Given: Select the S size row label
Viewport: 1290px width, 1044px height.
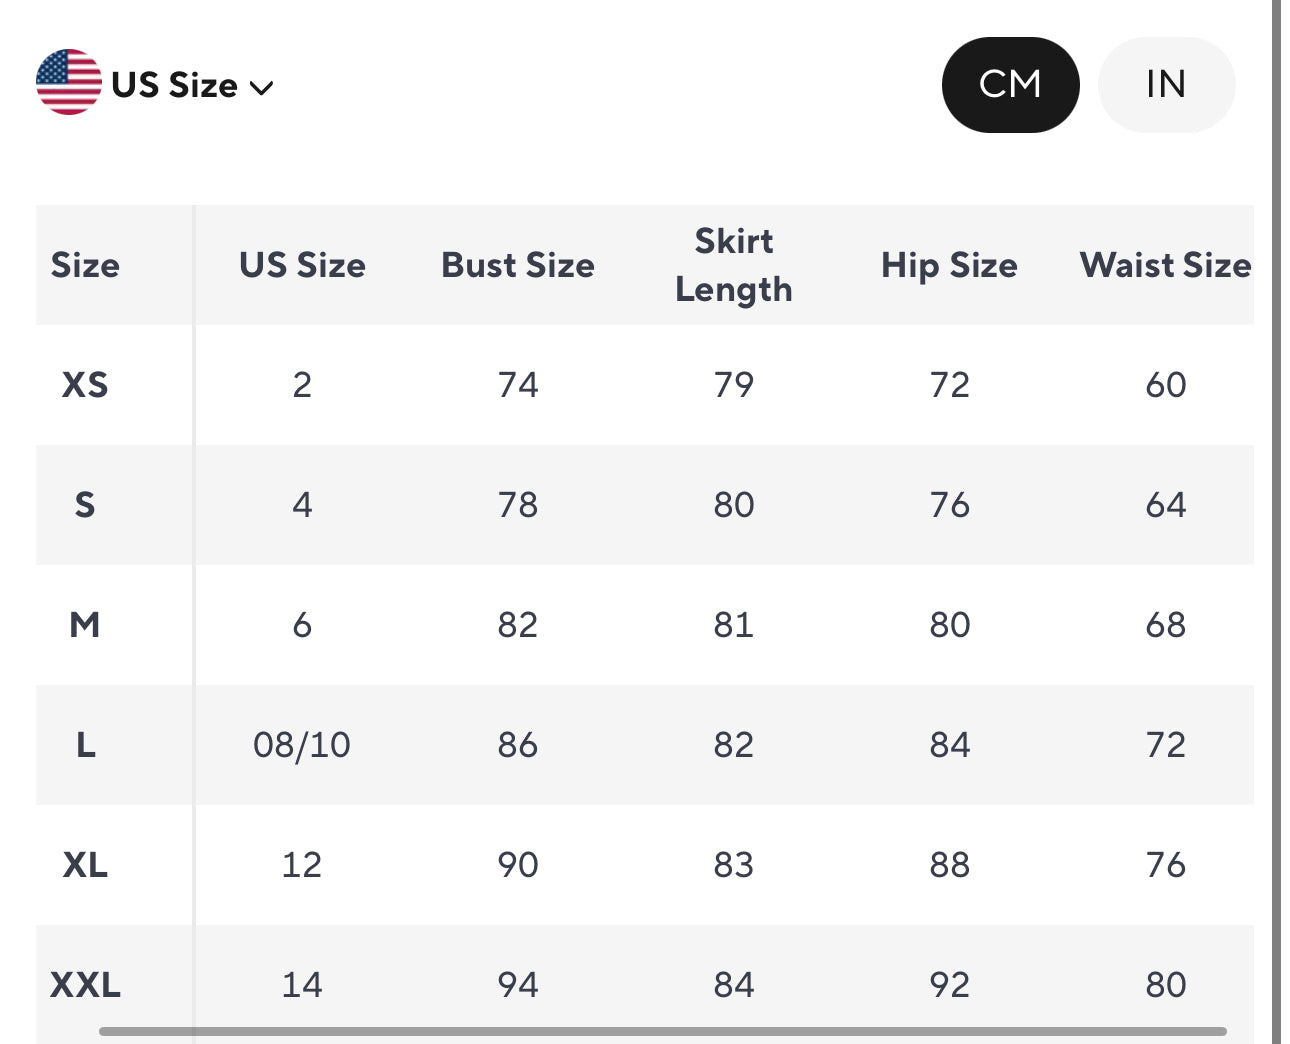Looking at the screenshot, I should 85,505.
